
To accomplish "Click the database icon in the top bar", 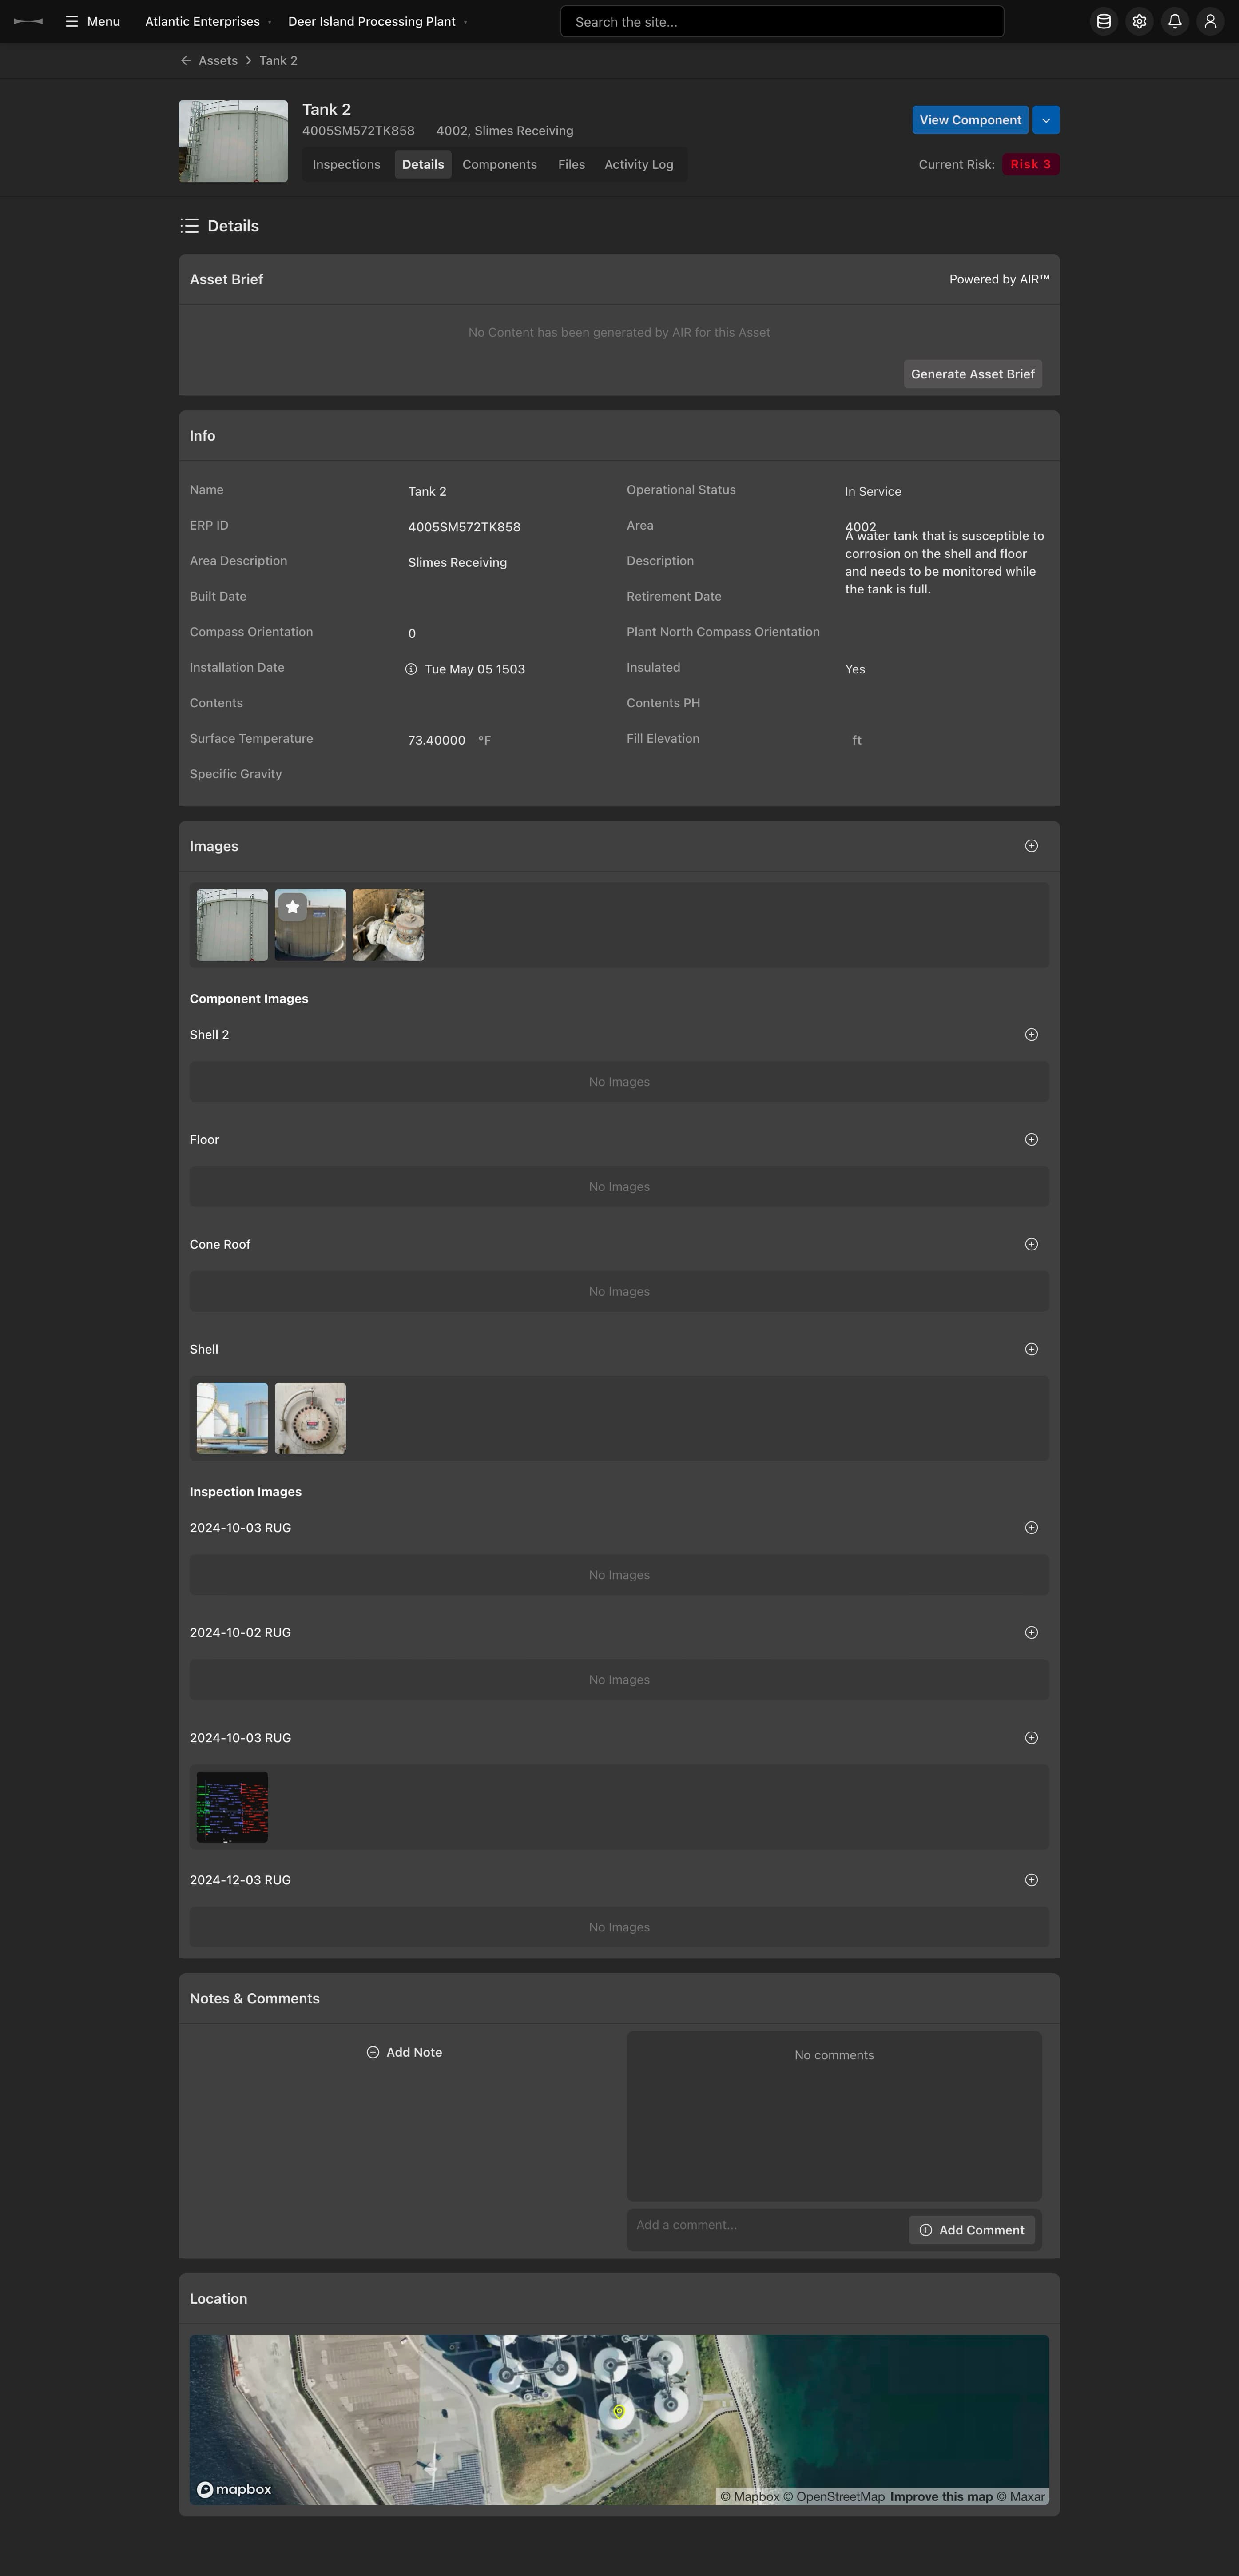I will 1103,21.
